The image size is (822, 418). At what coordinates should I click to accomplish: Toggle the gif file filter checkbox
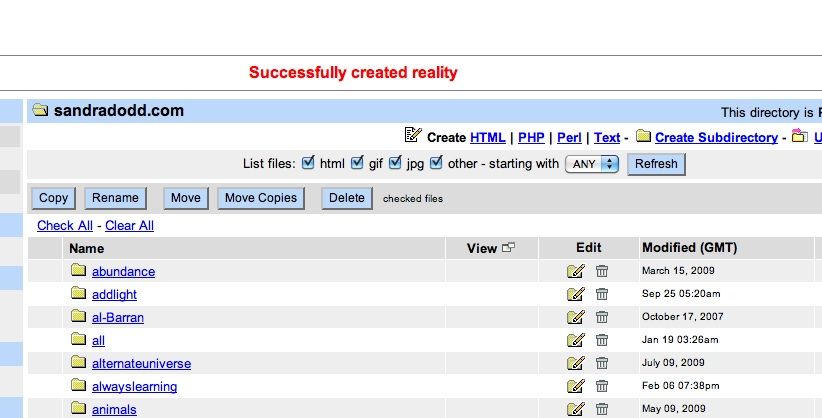click(357, 162)
